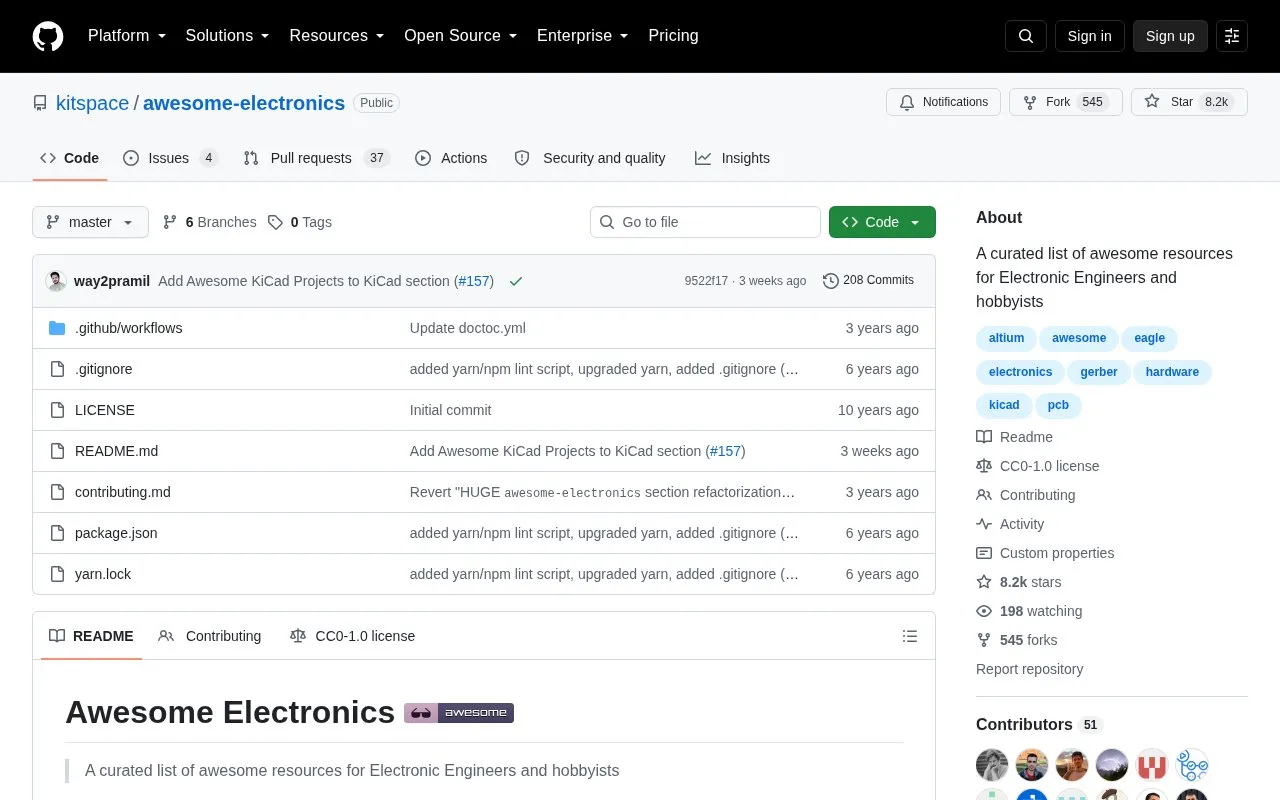Open the green Code dropdown
Screen dimensions: 1280x800
point(882,222)
